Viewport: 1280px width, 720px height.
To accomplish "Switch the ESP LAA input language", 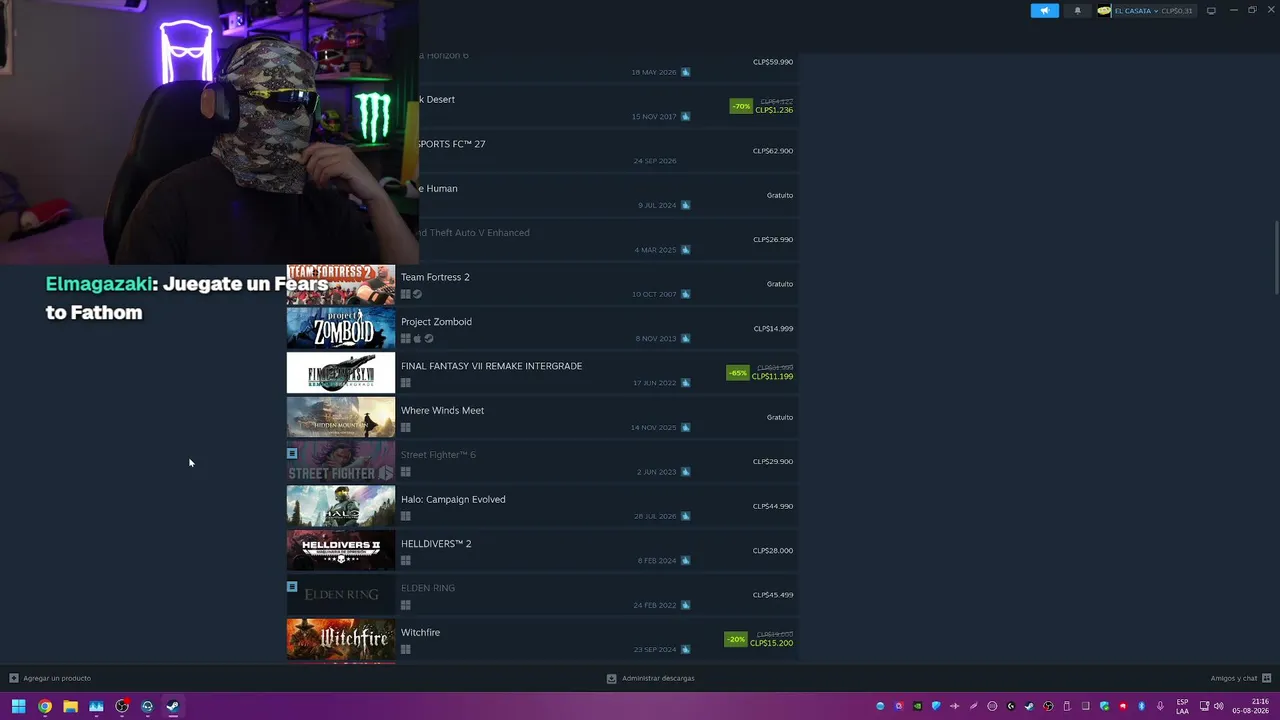I will (1182, 706).
